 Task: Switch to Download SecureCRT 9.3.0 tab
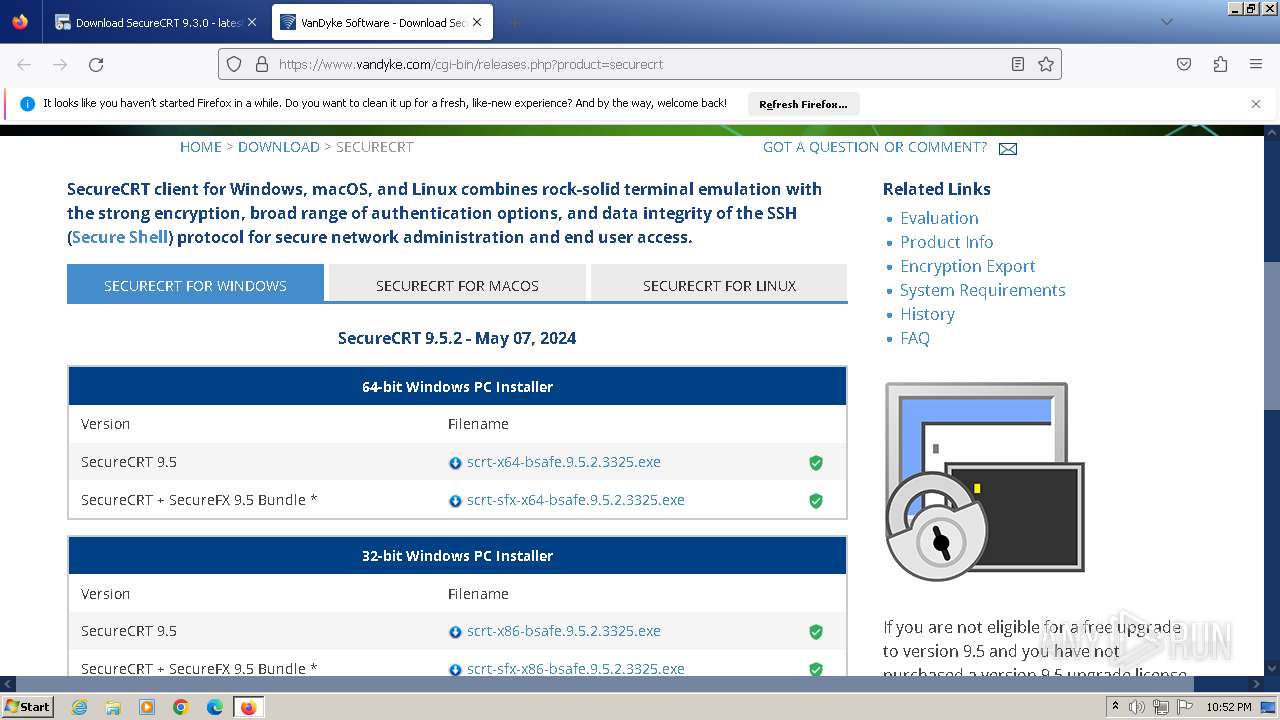[155, 22]
